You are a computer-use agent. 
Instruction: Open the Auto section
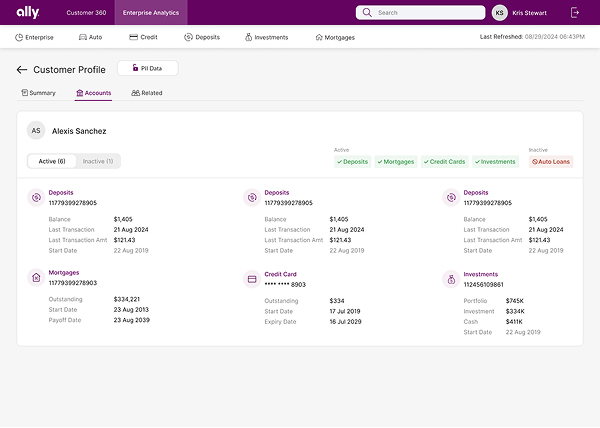91,37
